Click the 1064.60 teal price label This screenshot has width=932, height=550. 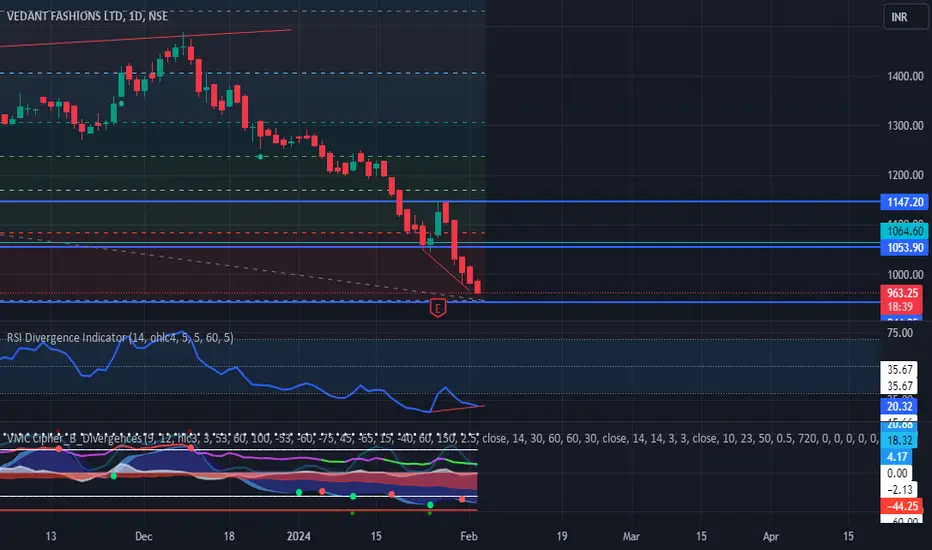pos(904,231)
